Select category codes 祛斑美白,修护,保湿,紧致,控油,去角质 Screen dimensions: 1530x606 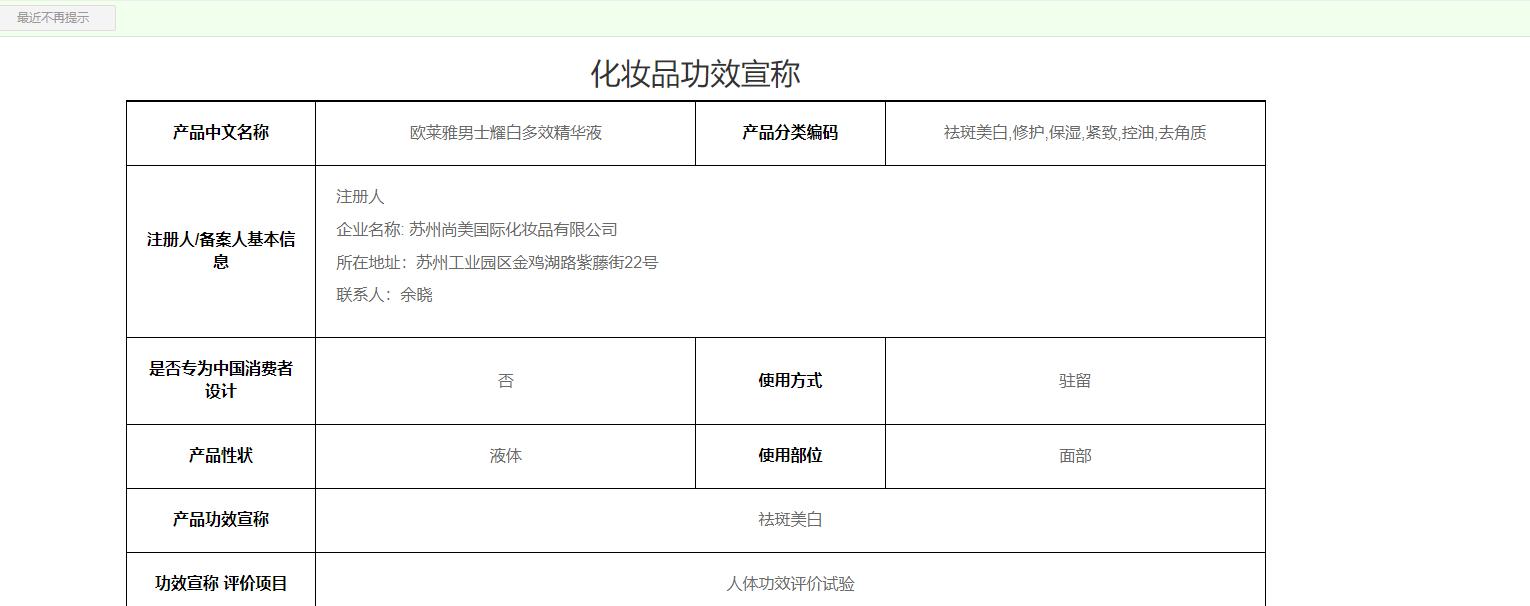click(1075, 133)
